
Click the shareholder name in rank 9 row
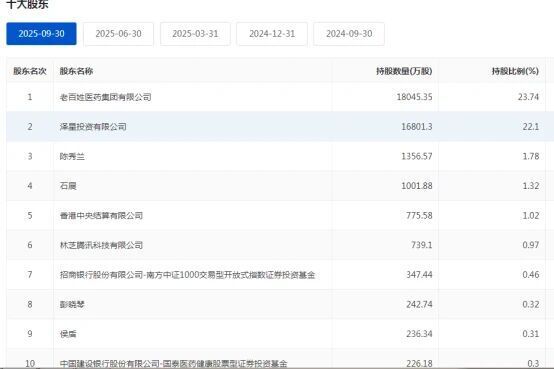(68, 334)
